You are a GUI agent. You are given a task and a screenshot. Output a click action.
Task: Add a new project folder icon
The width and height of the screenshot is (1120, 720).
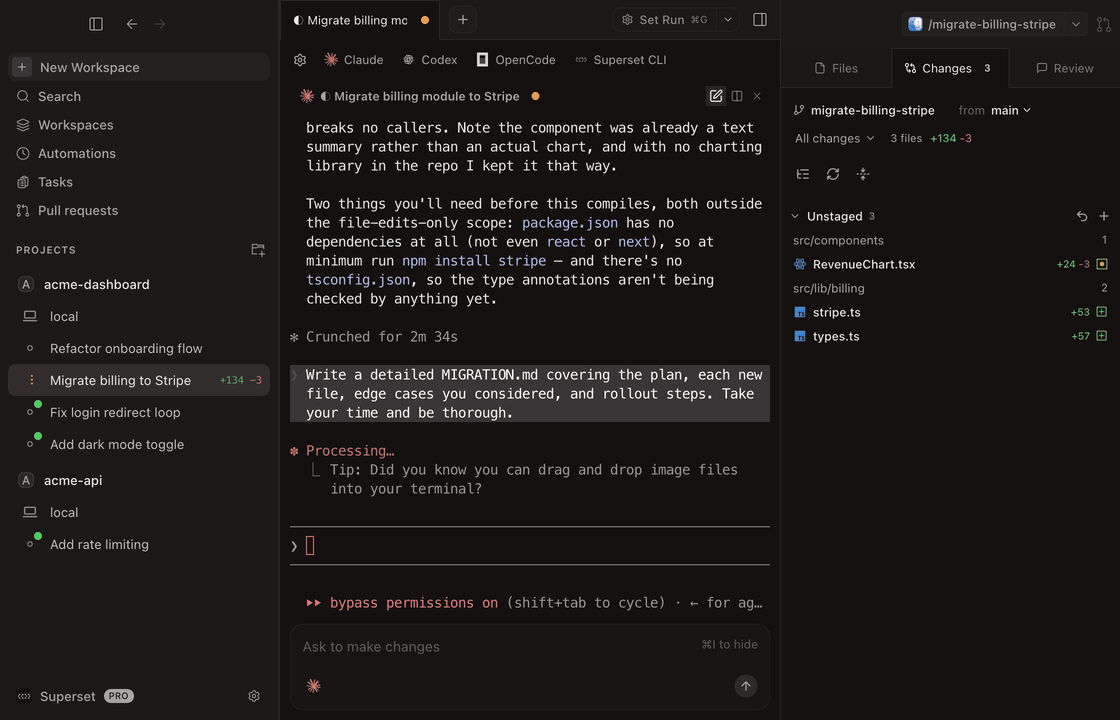tap(258, 249)
